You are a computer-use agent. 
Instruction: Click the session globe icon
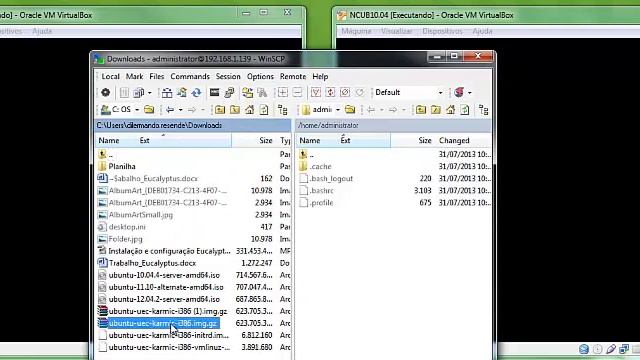pos(459,93)
